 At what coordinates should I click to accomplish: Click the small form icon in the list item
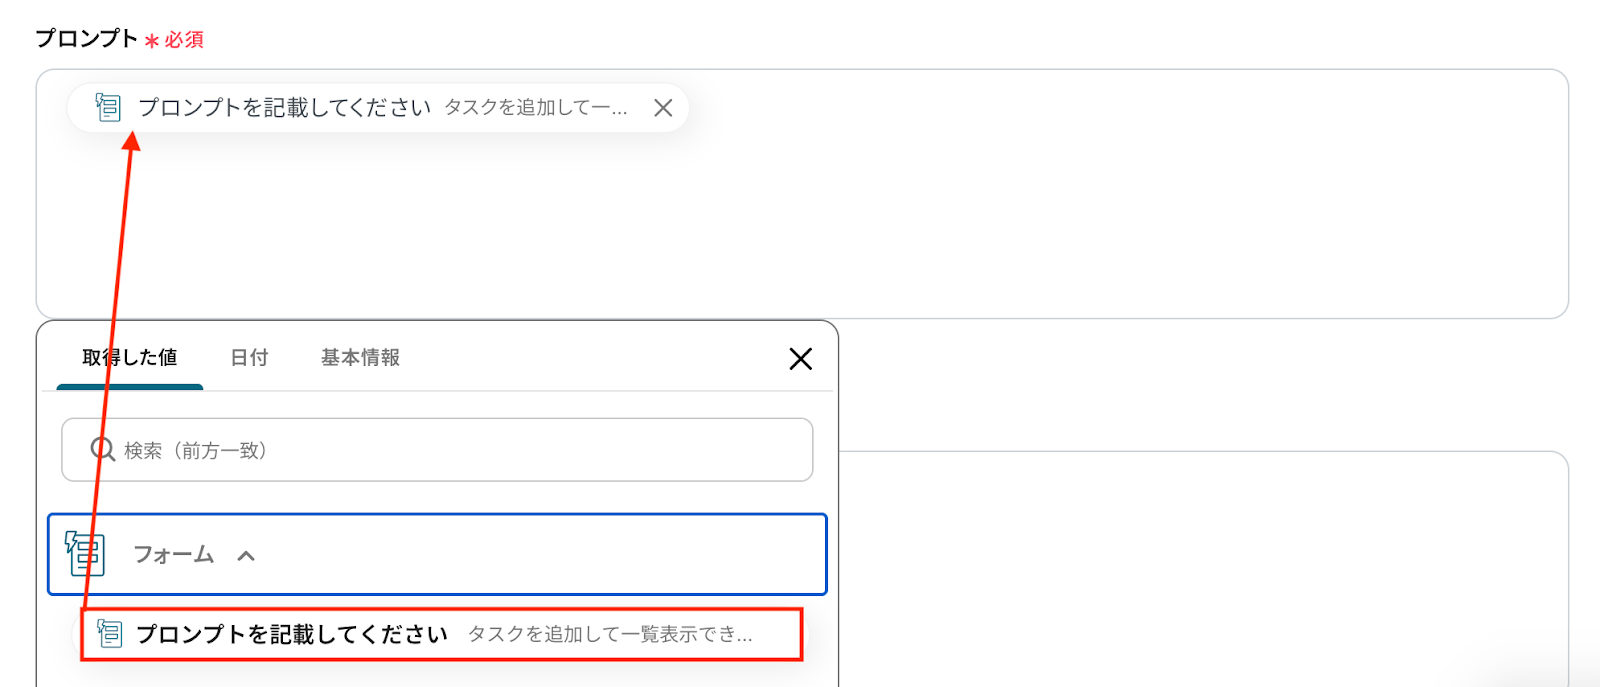[x=110, y=634]
